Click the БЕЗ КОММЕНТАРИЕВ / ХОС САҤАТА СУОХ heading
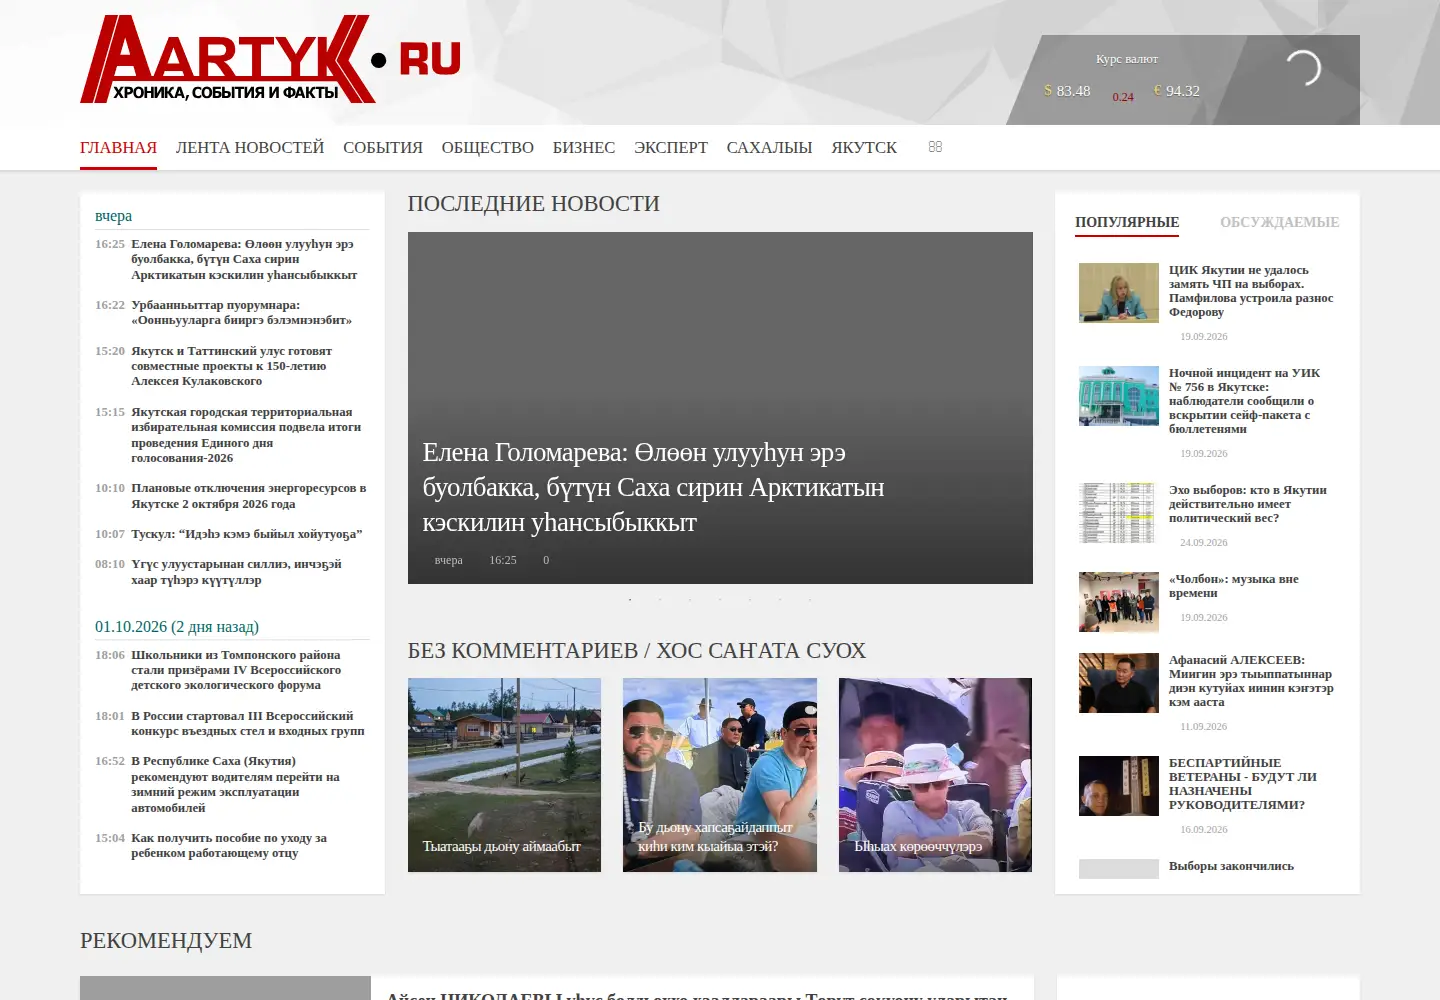Screen dimensions: 1440x1000 point(637,651)
